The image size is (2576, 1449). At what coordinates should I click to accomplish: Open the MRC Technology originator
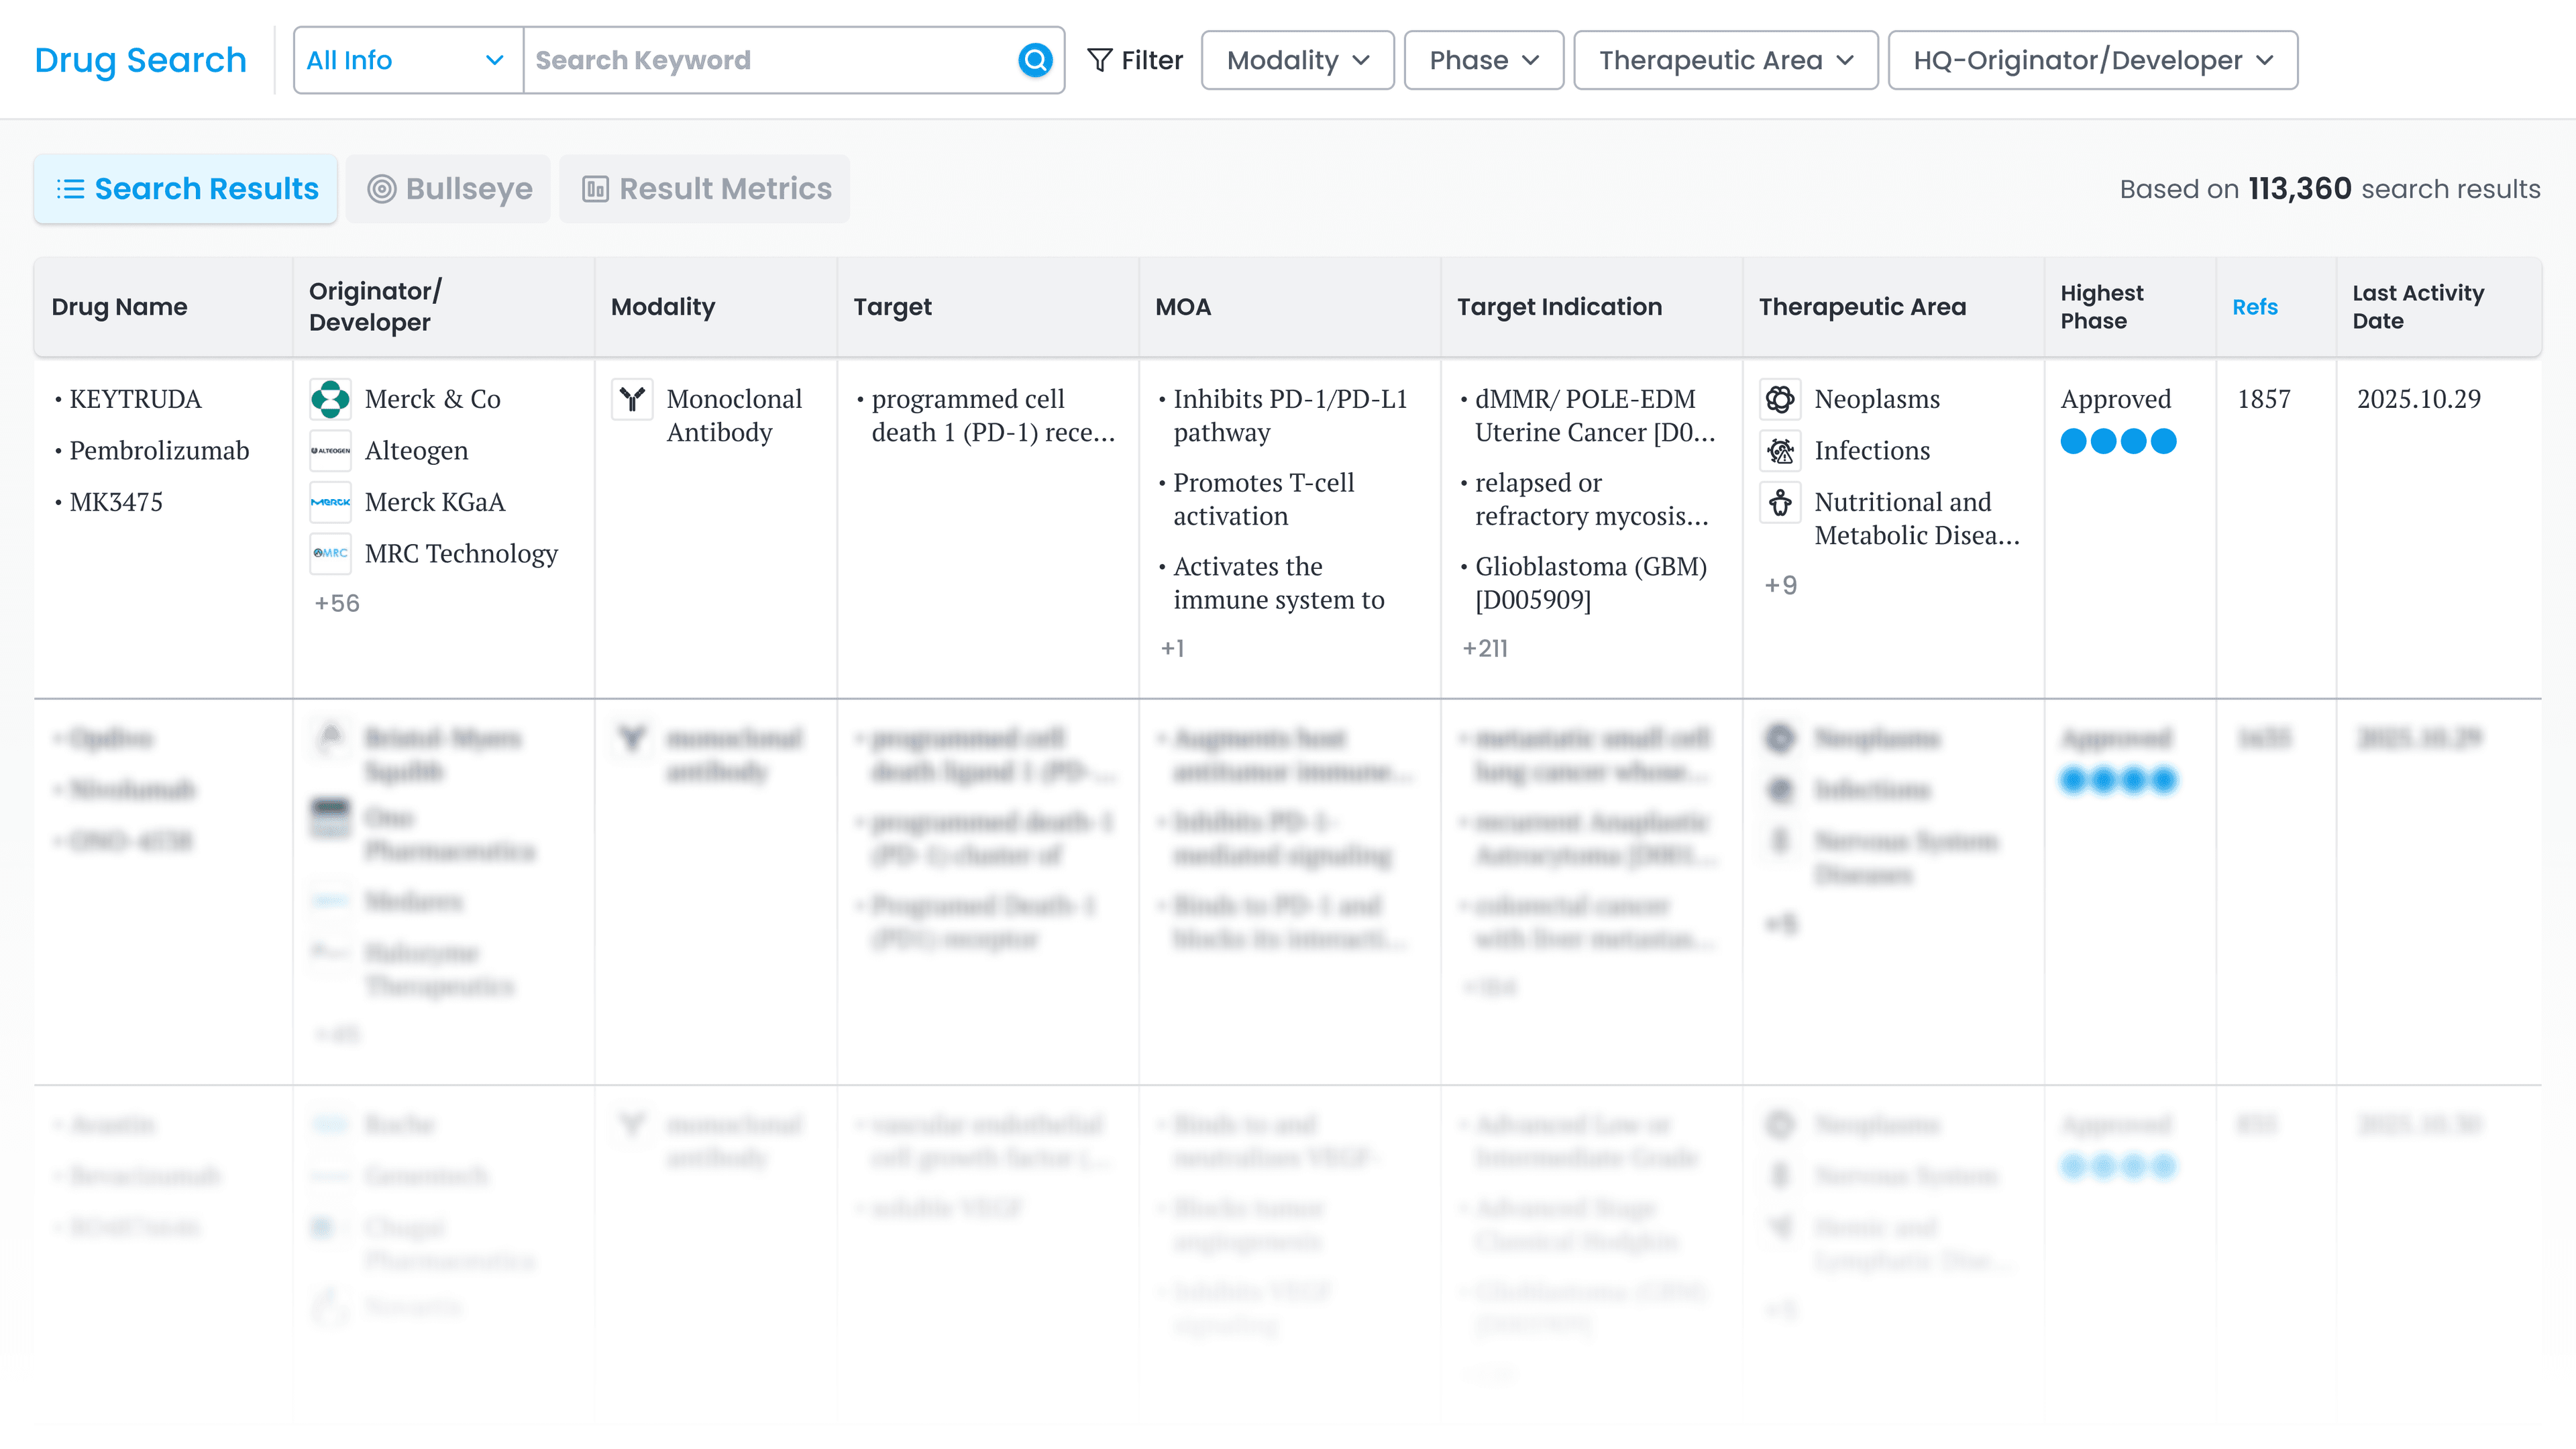click(x=461, y=553)
